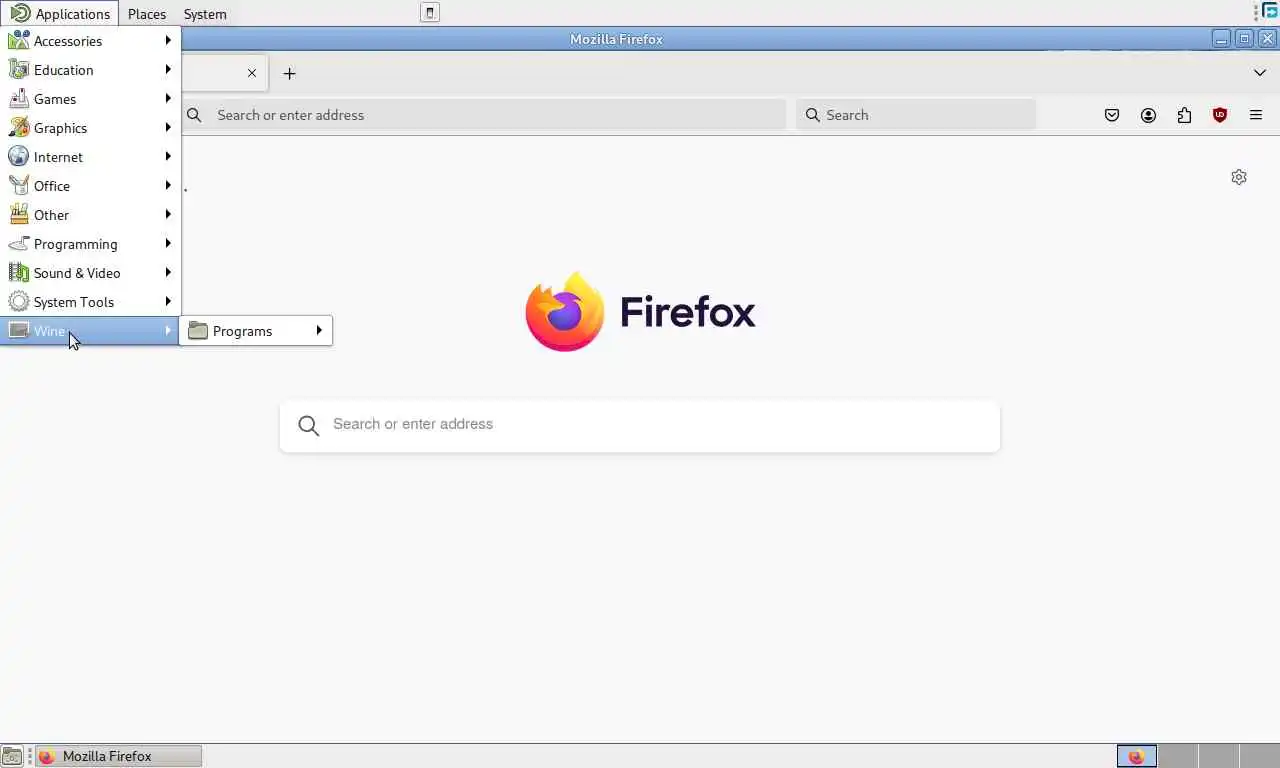The height and width of the screenshot is (768, 1280).
Task: Open the Other menu category
Action: click(x=90, y=215)
